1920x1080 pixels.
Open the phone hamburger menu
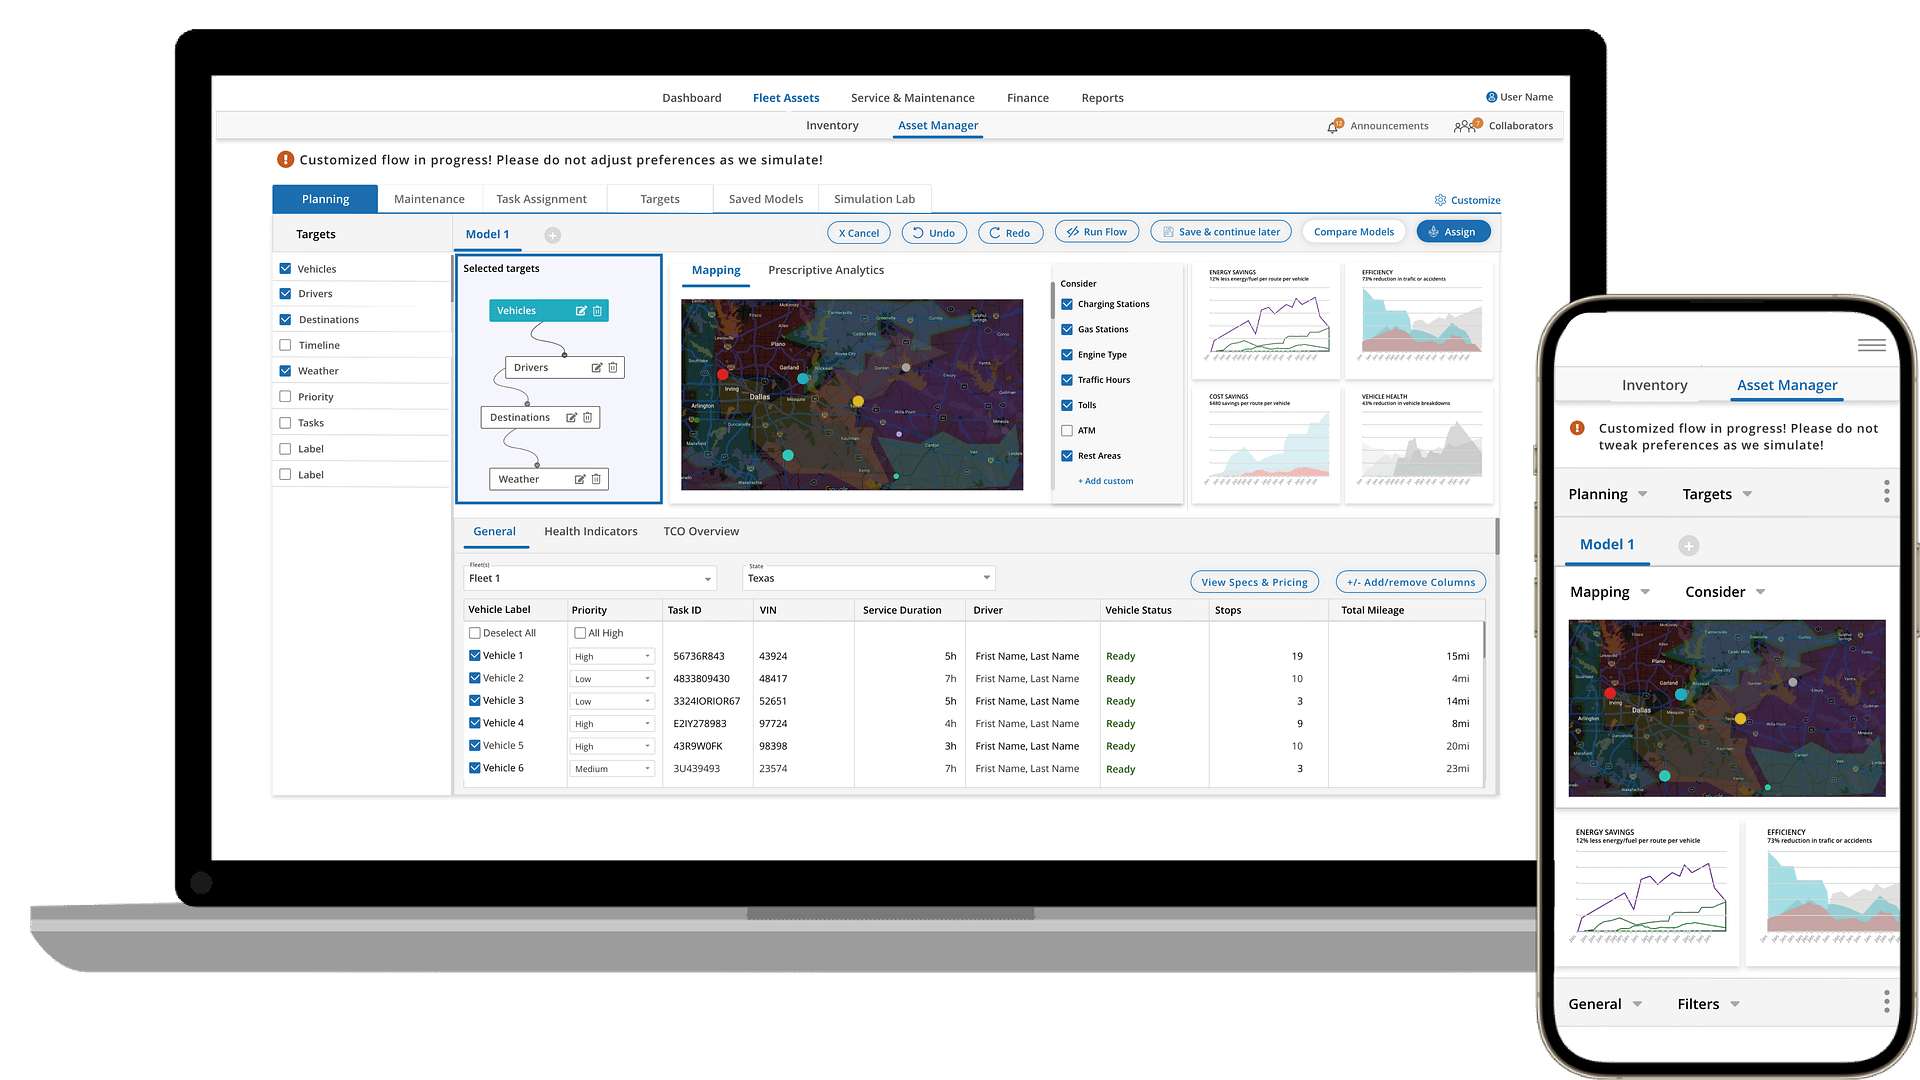click(x=1871, y=345)
